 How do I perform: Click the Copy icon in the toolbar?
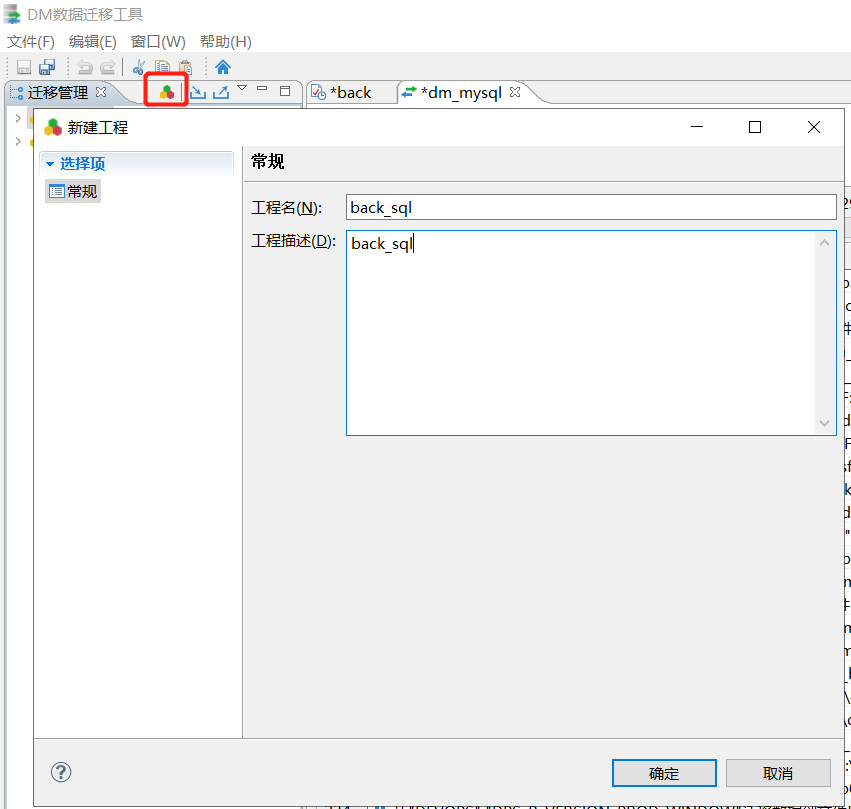click(162, 67)
